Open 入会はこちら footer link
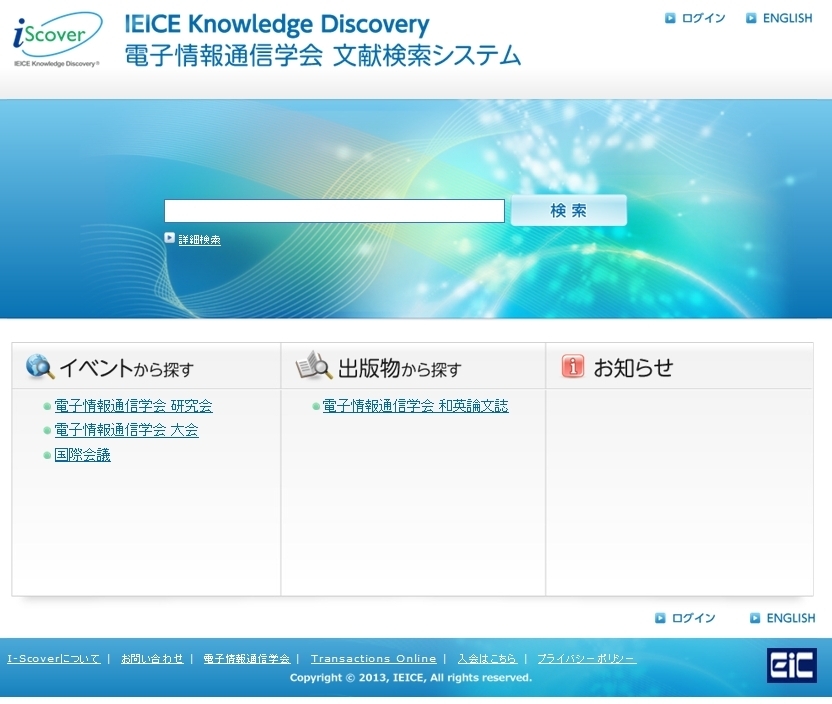The height and width of the screenshot is (704, 832). click(487, 659)
